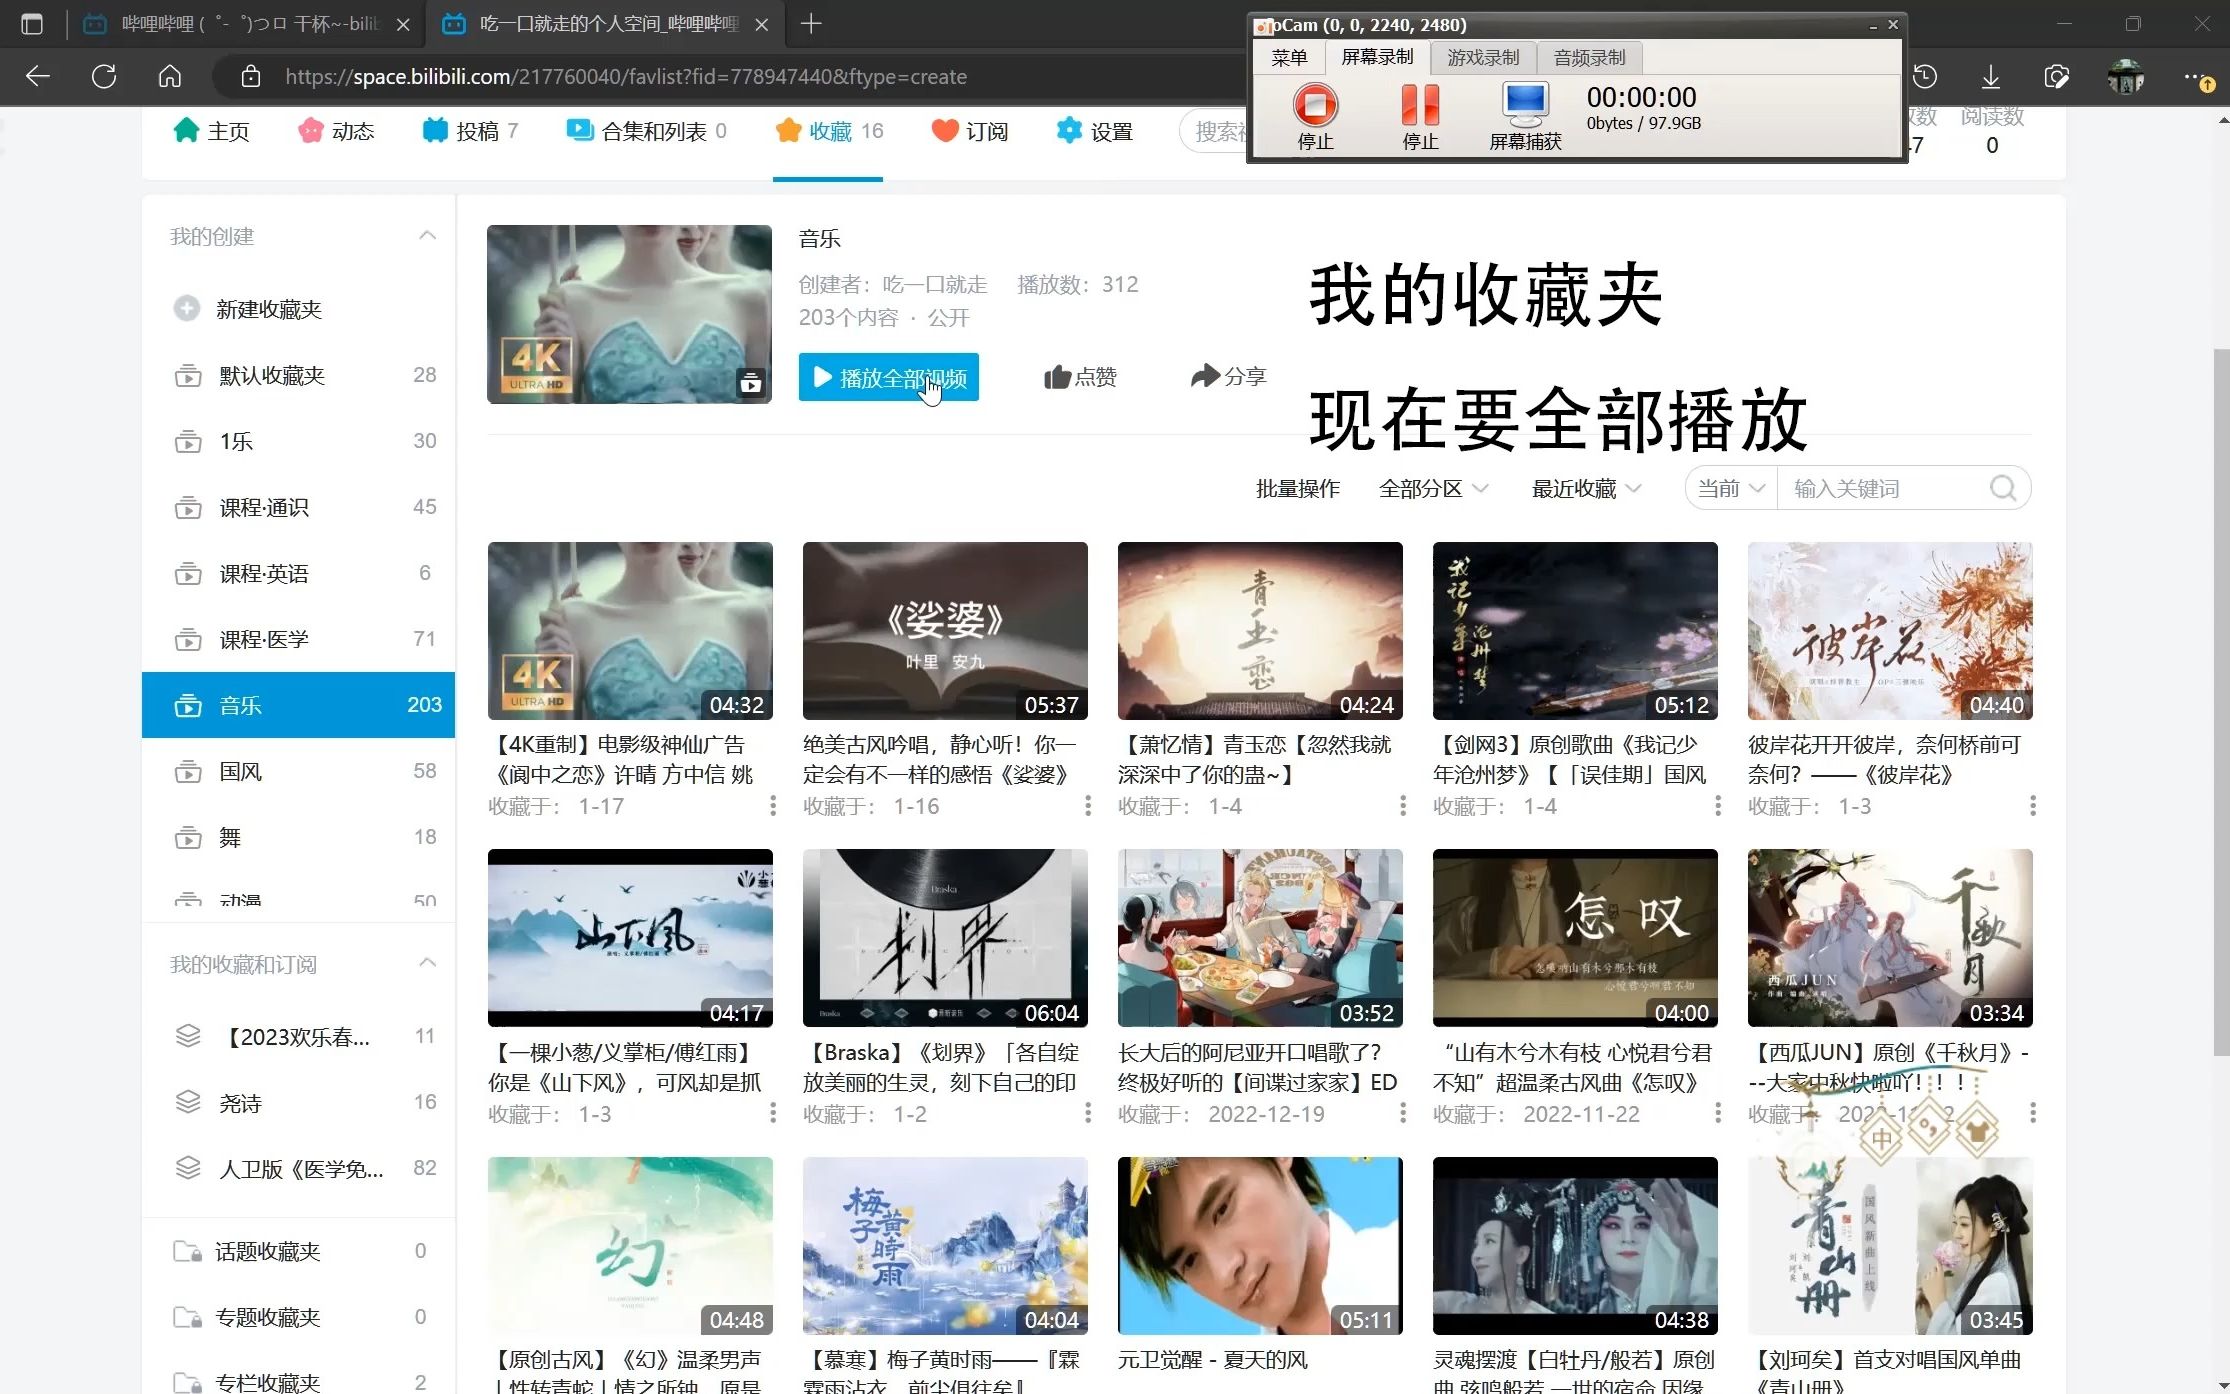Click the browser back arrow
Screen dimensions: 2230x1394
click(38, 76)
